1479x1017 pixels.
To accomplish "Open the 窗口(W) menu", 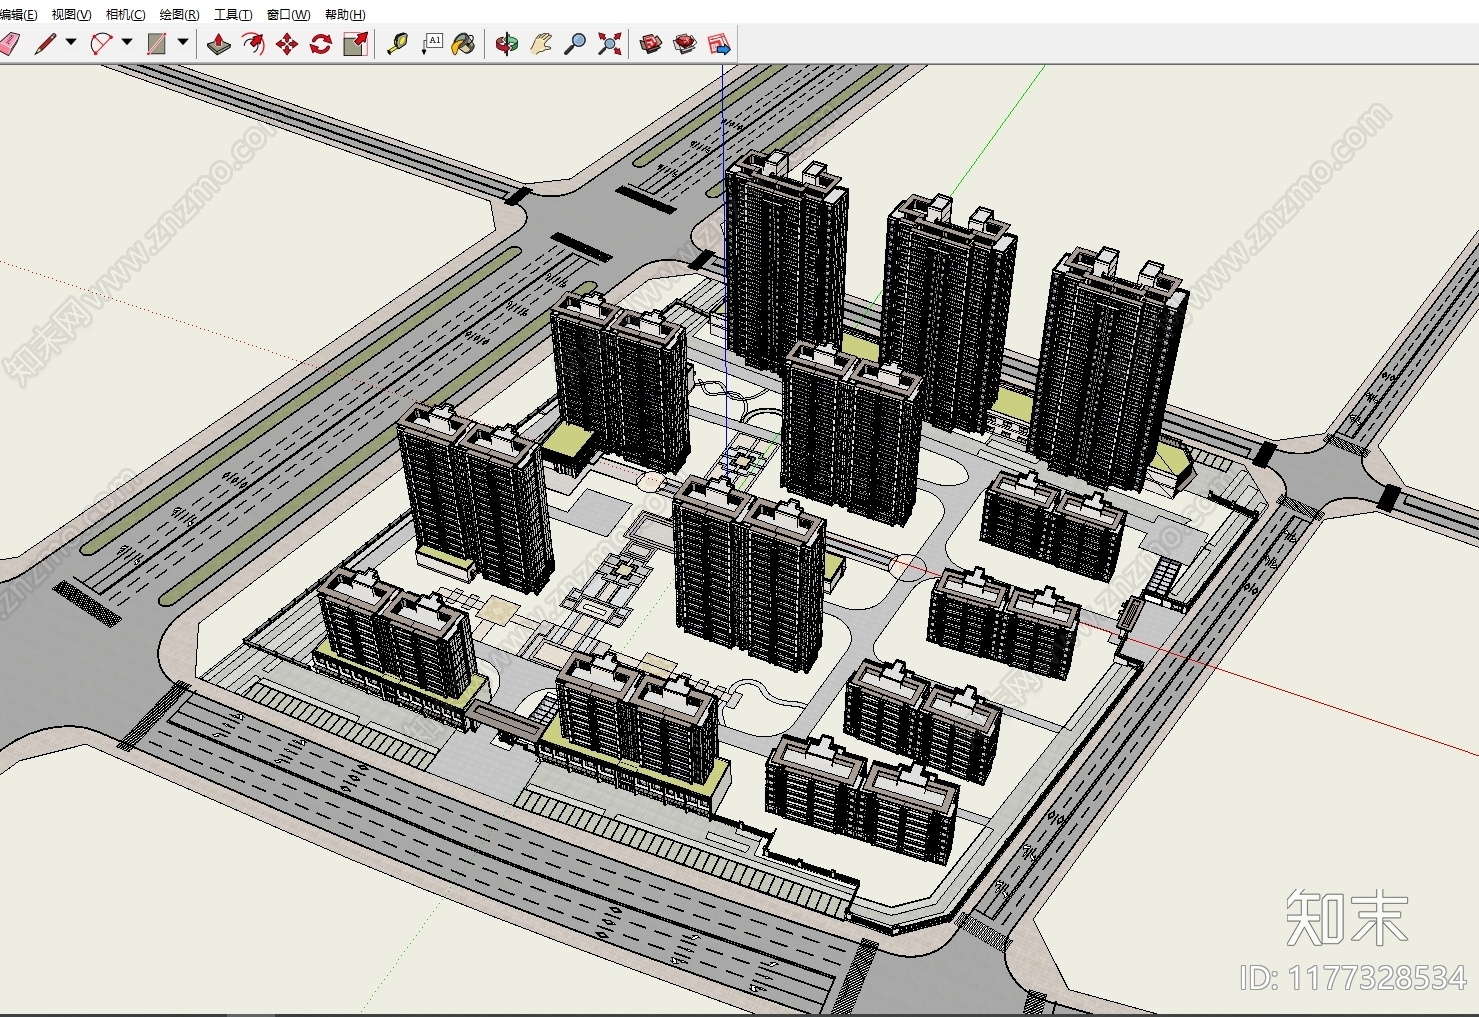I will pyautogui.click(x=288, y=14).
